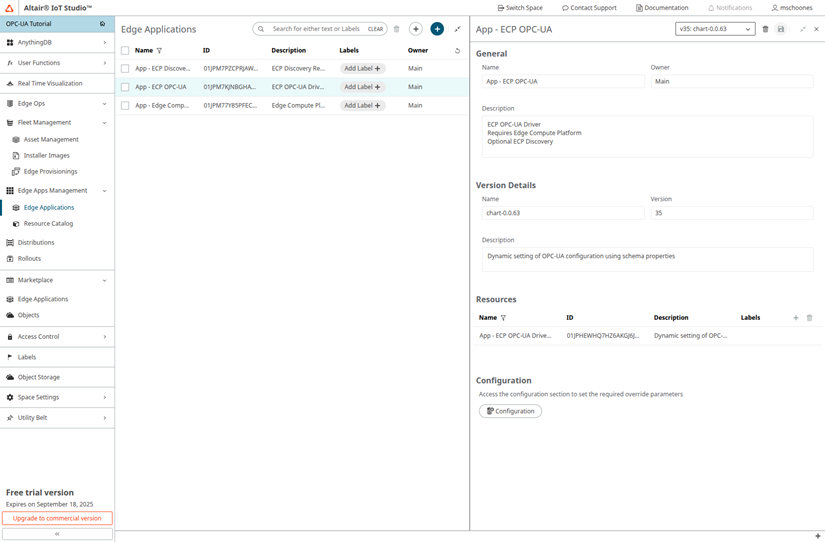Open Installer Images
This screenshot has height=542, width=825.
coord(46,156)
